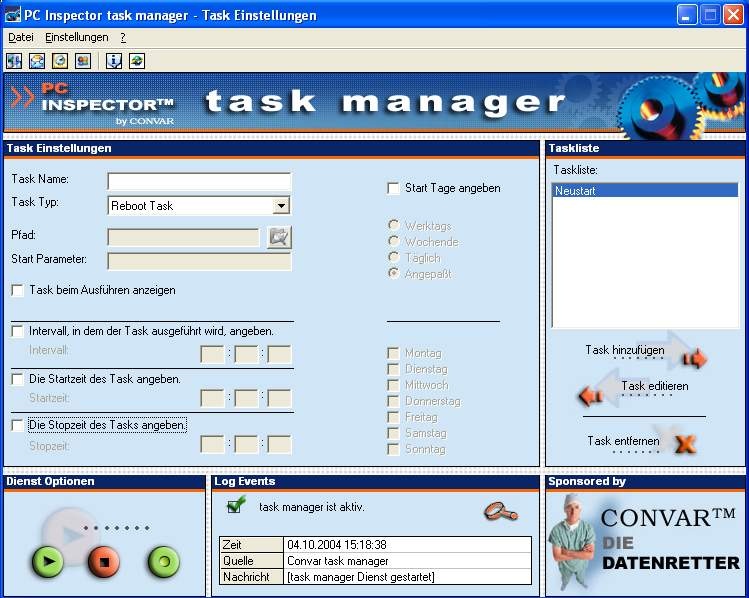This screenshot has width=749, height=598.
Task: Click the users/people toolbar icon
Action: 83,61
